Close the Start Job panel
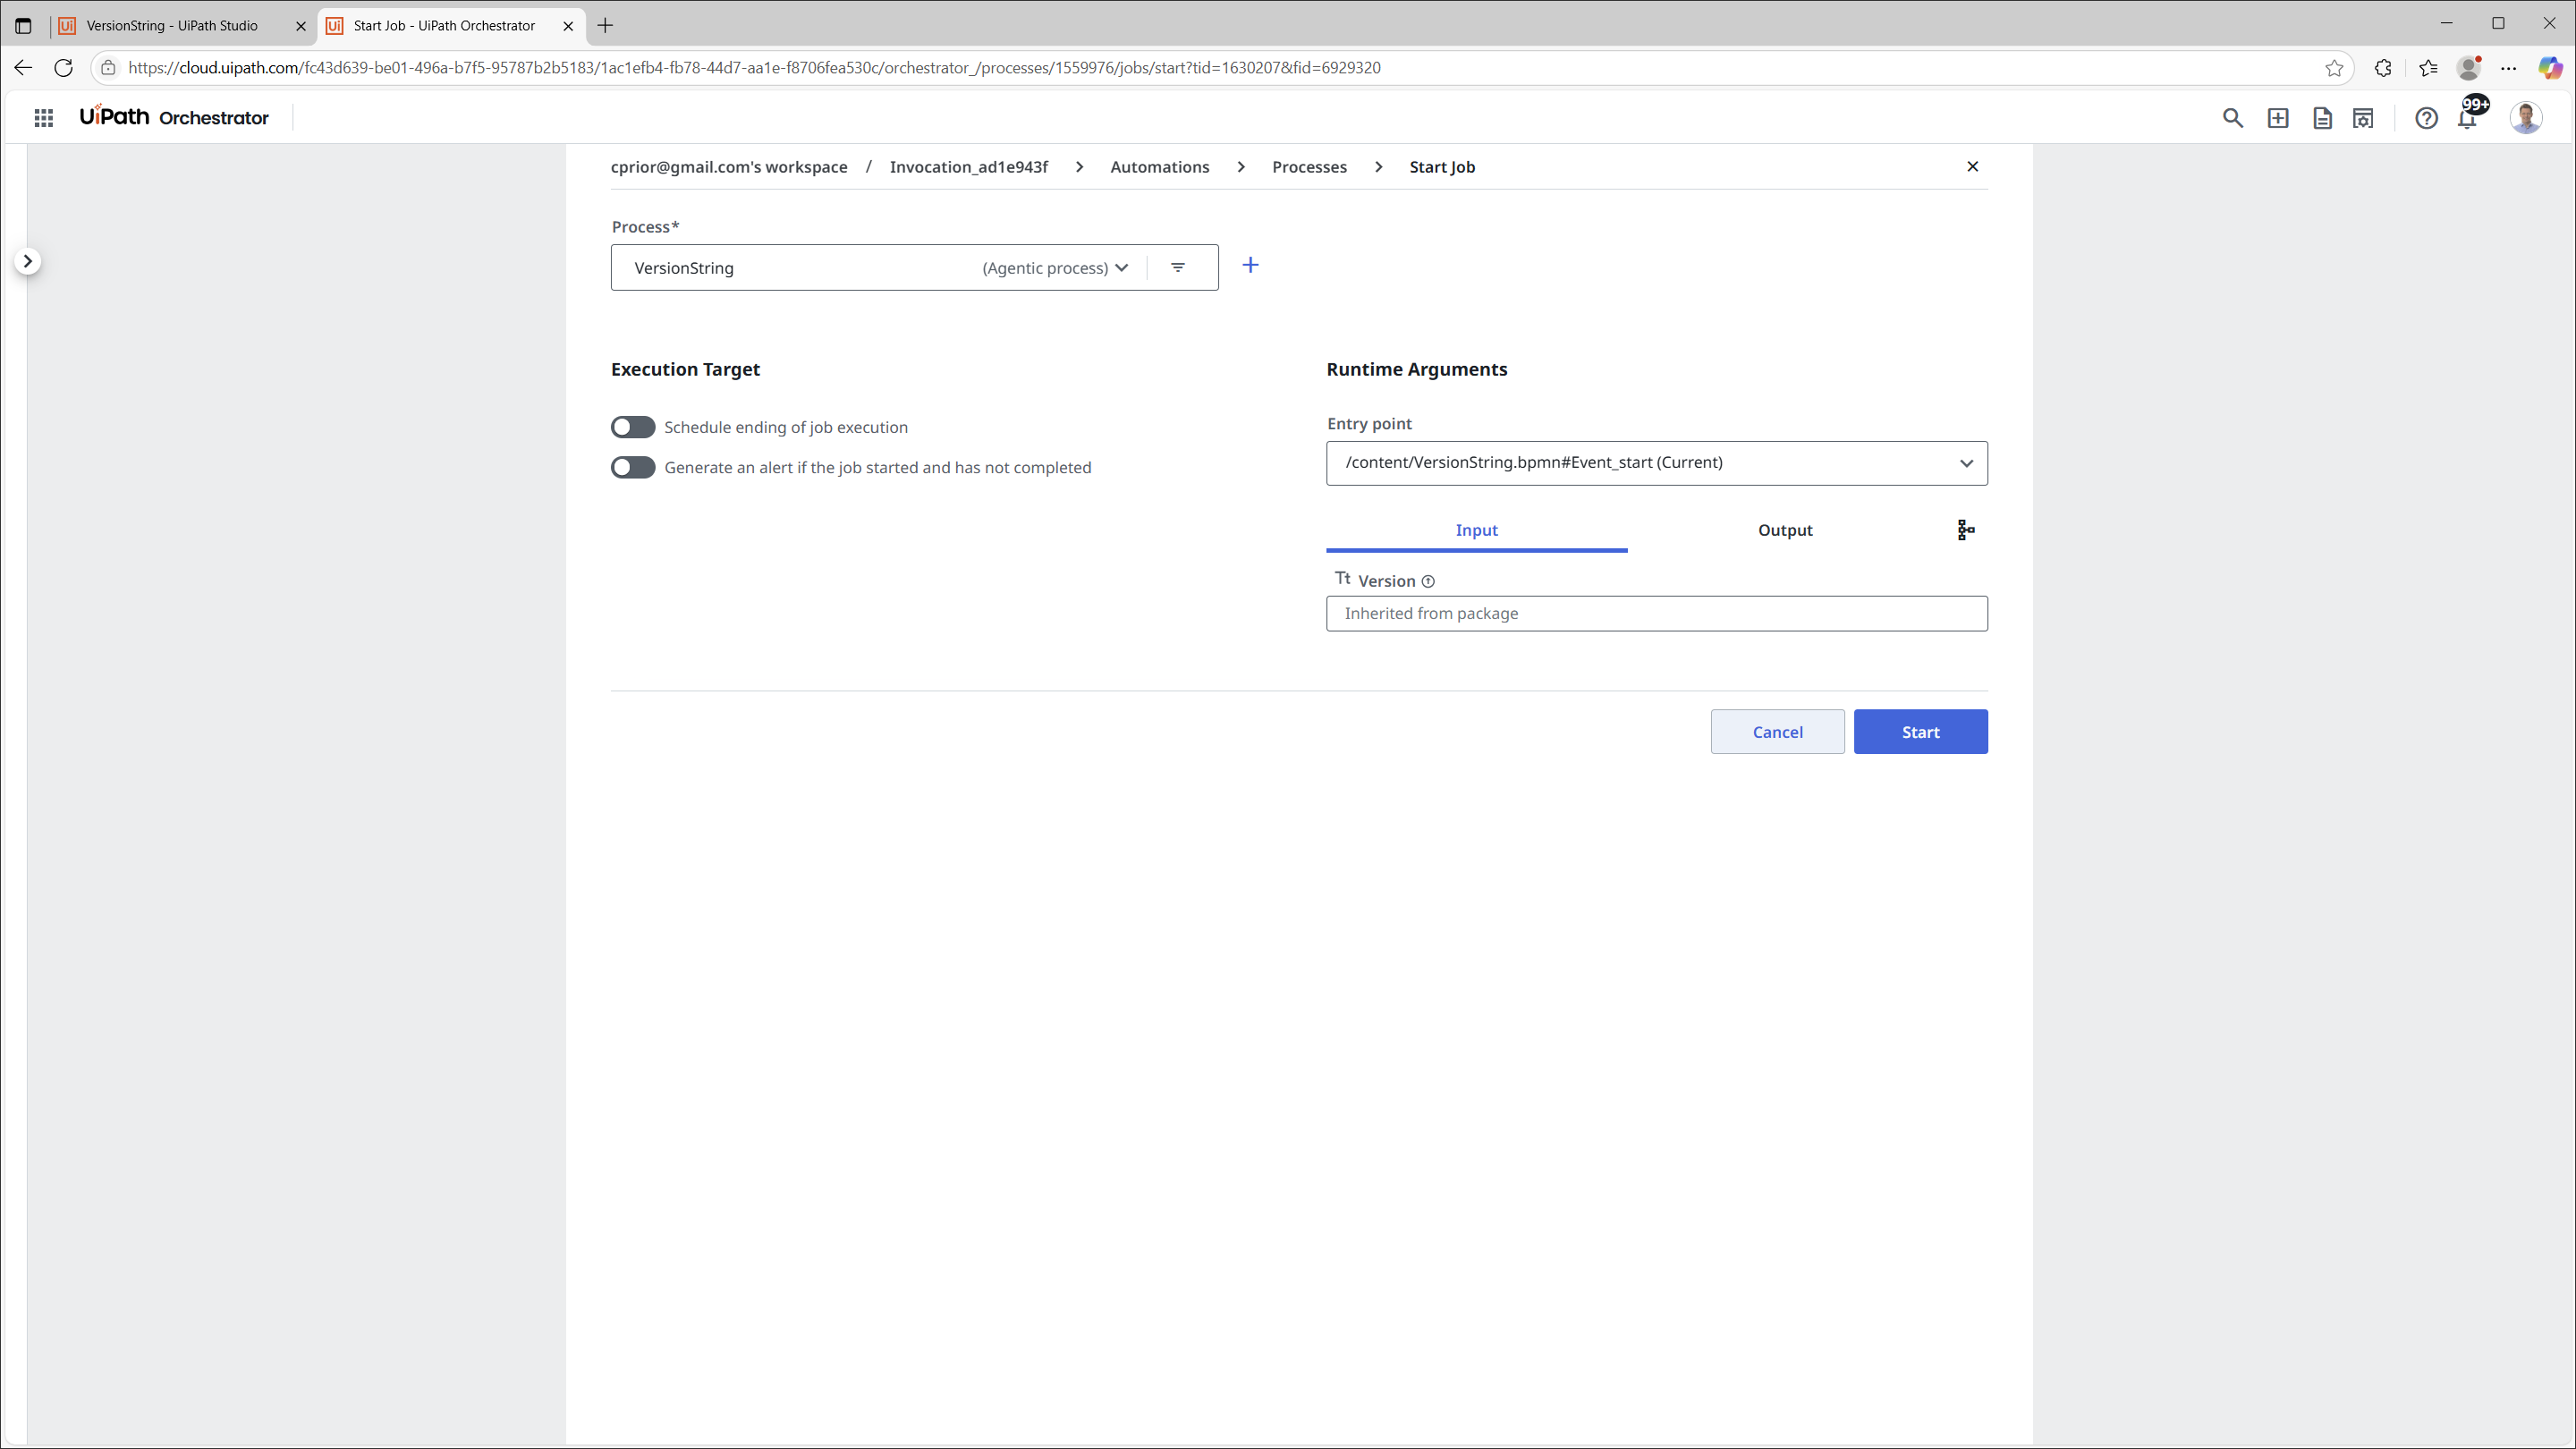 1972,166
